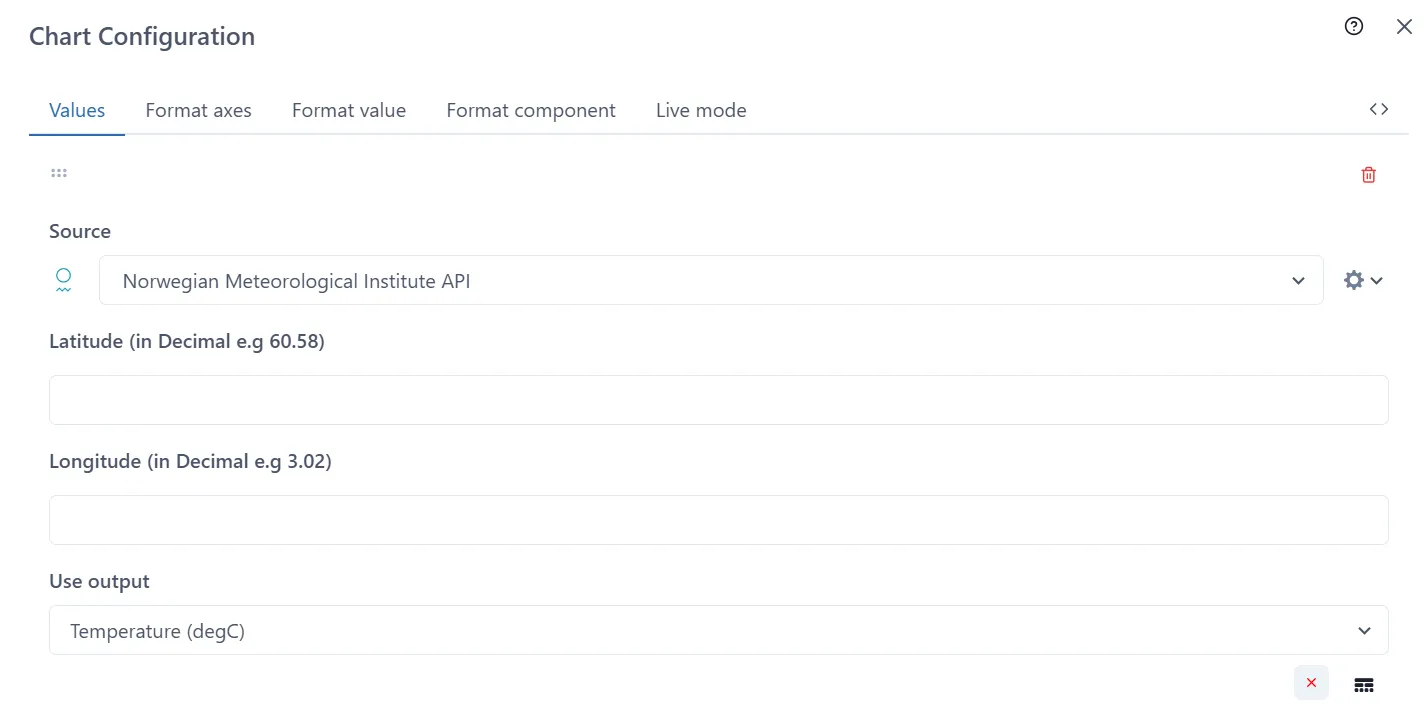
Task: Delete this data source using the trash icon
Action: 1368,174
